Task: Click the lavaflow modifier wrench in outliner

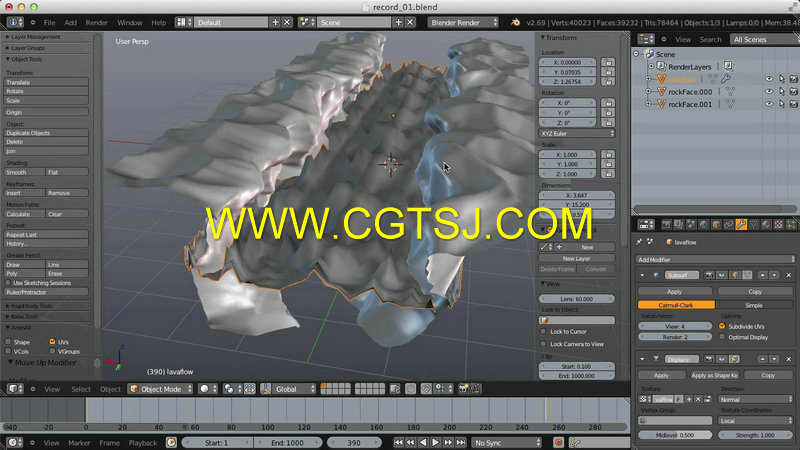Action: [726, 79]
